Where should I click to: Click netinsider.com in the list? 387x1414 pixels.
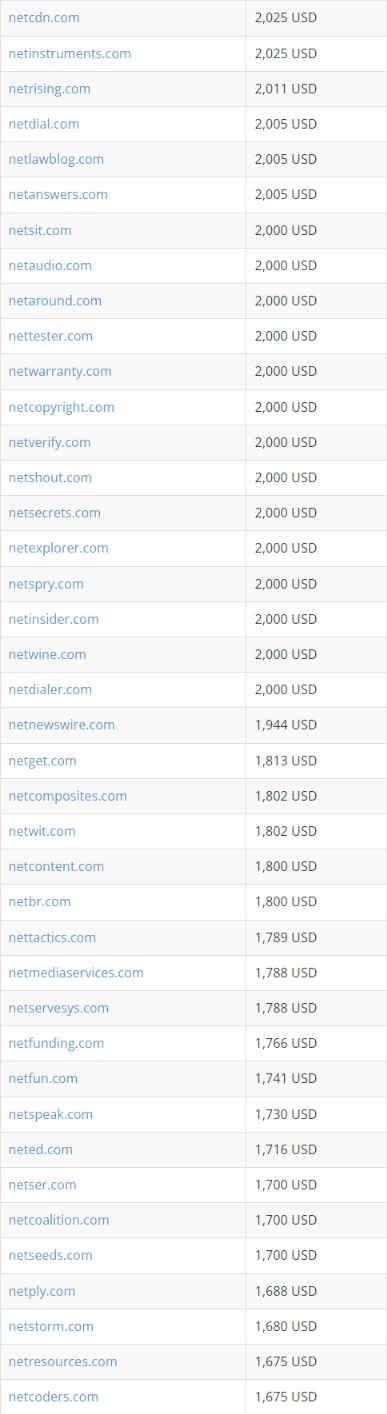coord(54,619)
